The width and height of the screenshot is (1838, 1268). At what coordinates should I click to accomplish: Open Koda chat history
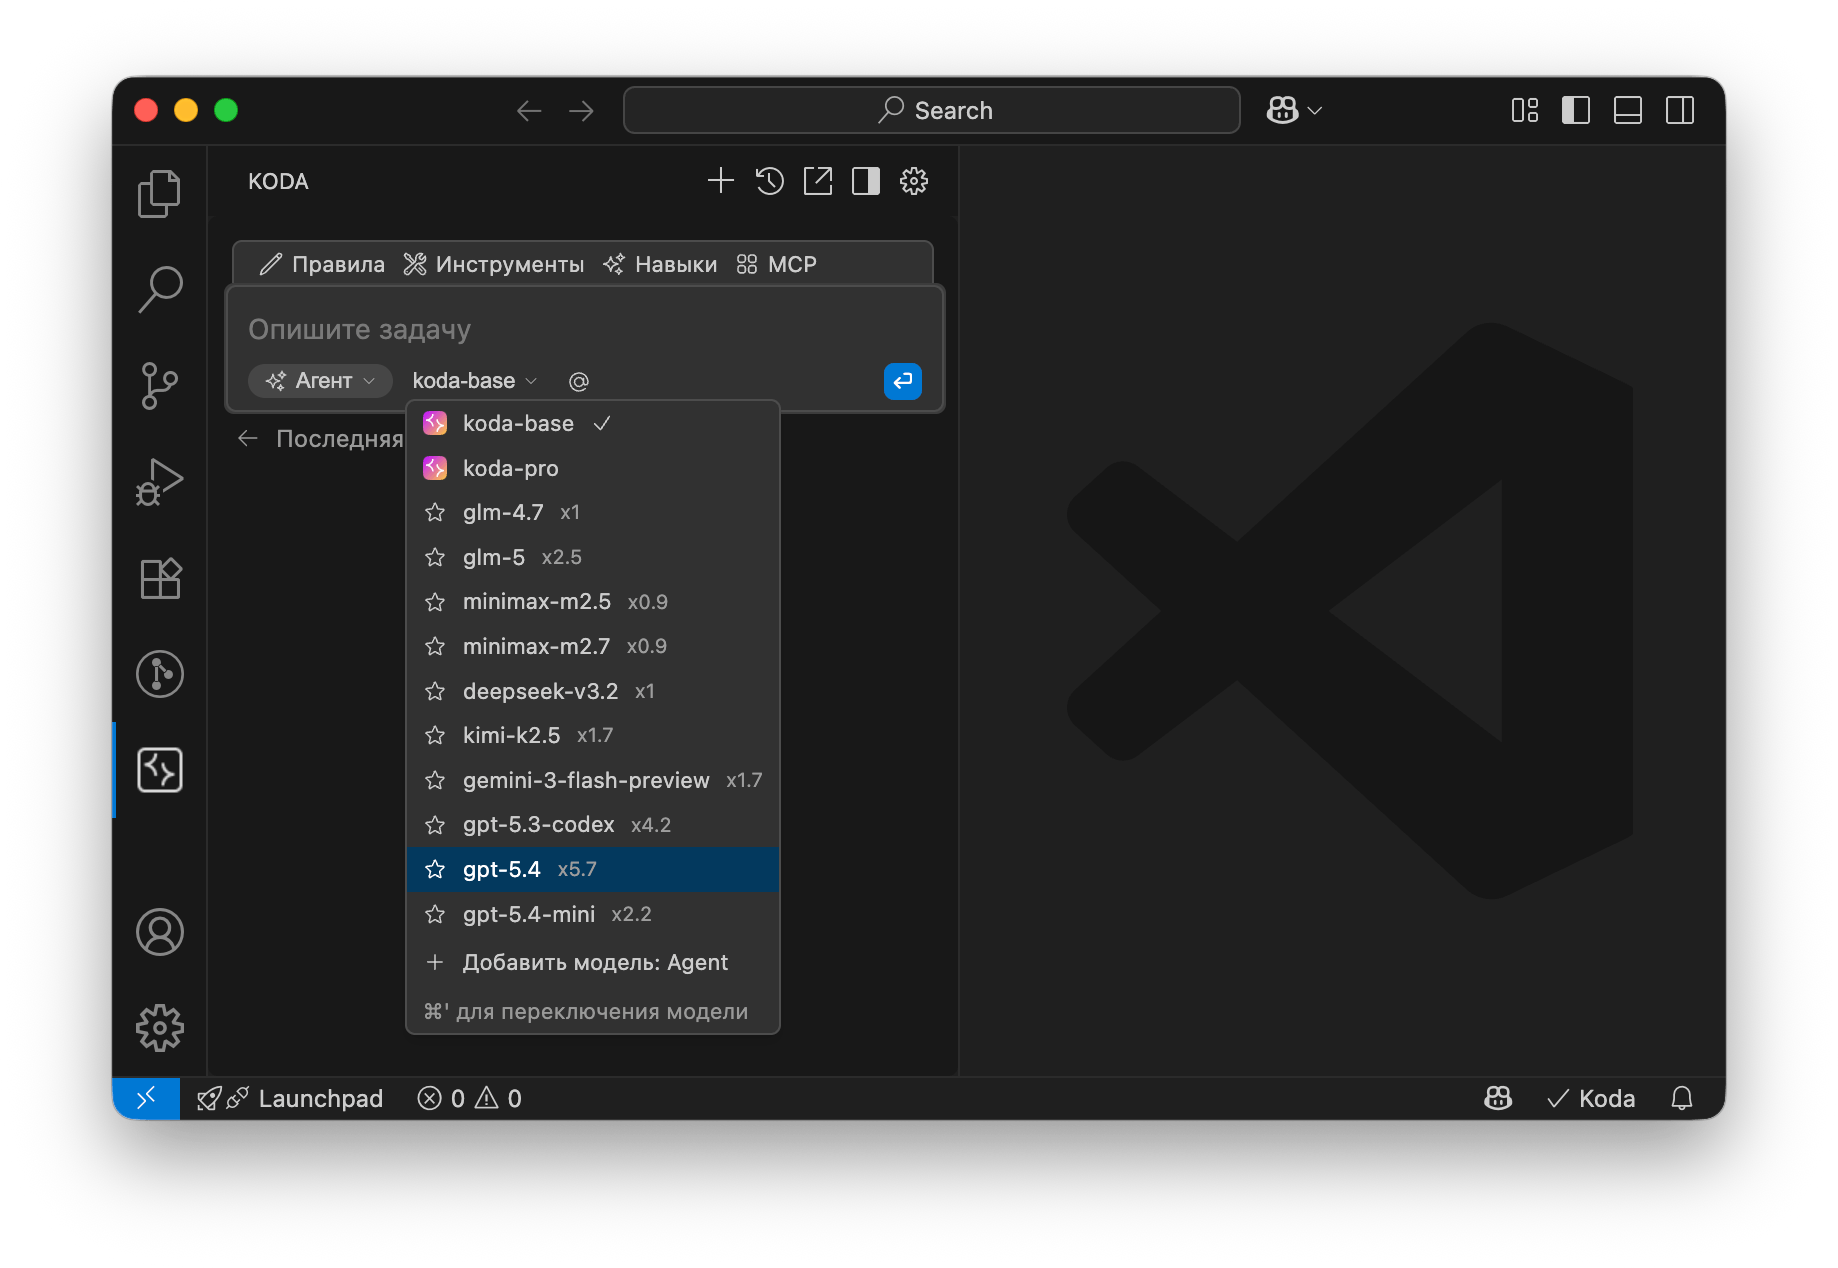point(769,181)
